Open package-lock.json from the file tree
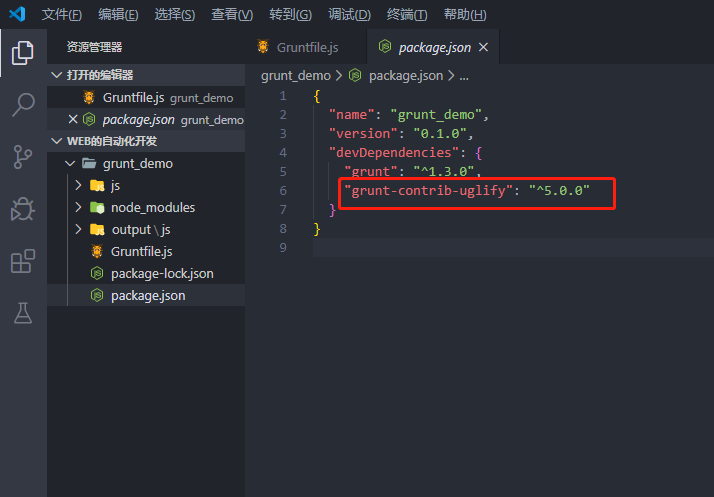The width and height of the screenshot is (714, 497). coord(146,273)
